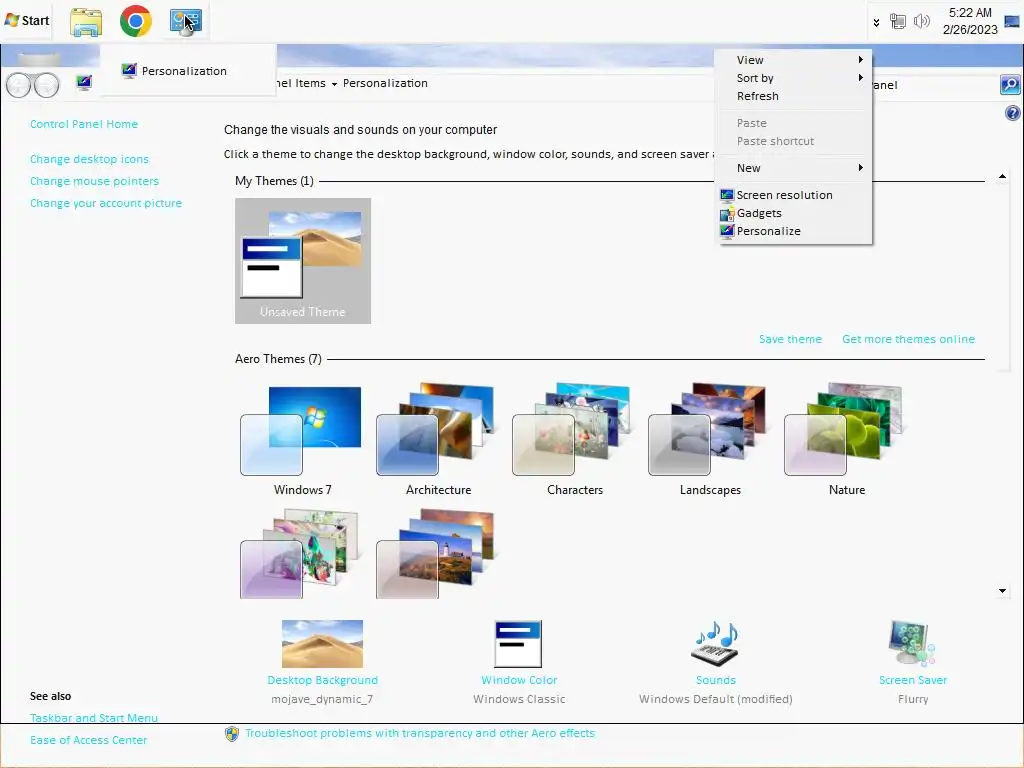Open Change your account picture link
Viewport: 1024px width, 768px height.
[x=106, y=203]
